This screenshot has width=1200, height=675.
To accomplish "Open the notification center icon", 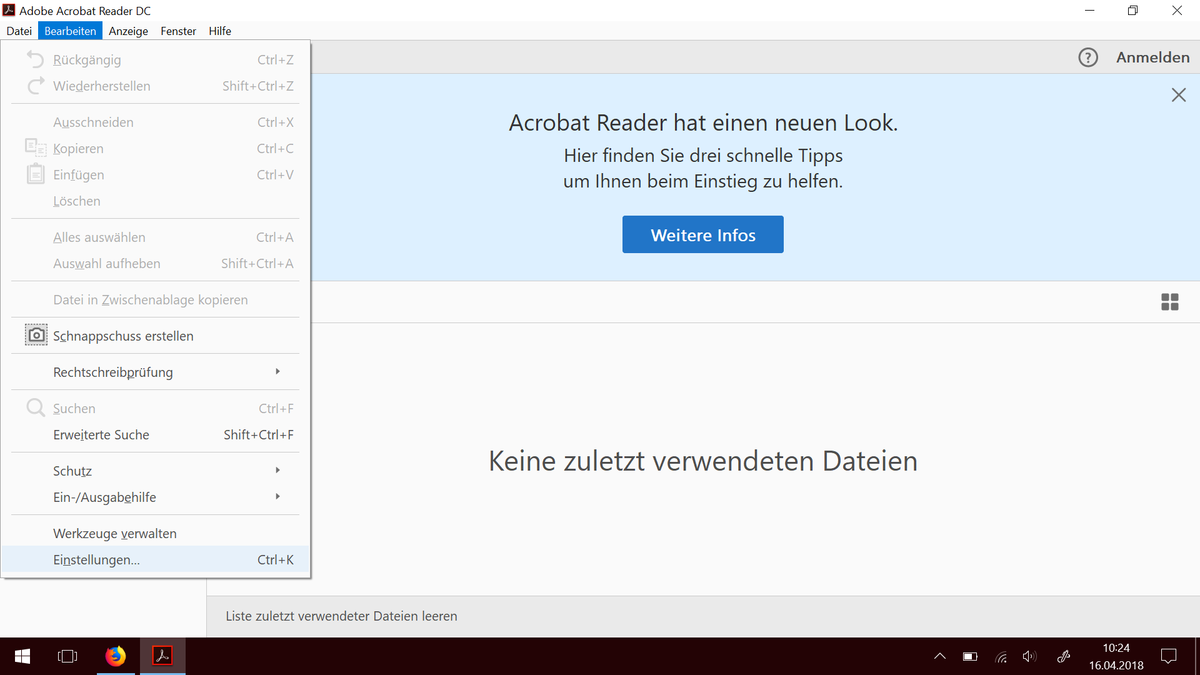I will tap(1168, 656).
